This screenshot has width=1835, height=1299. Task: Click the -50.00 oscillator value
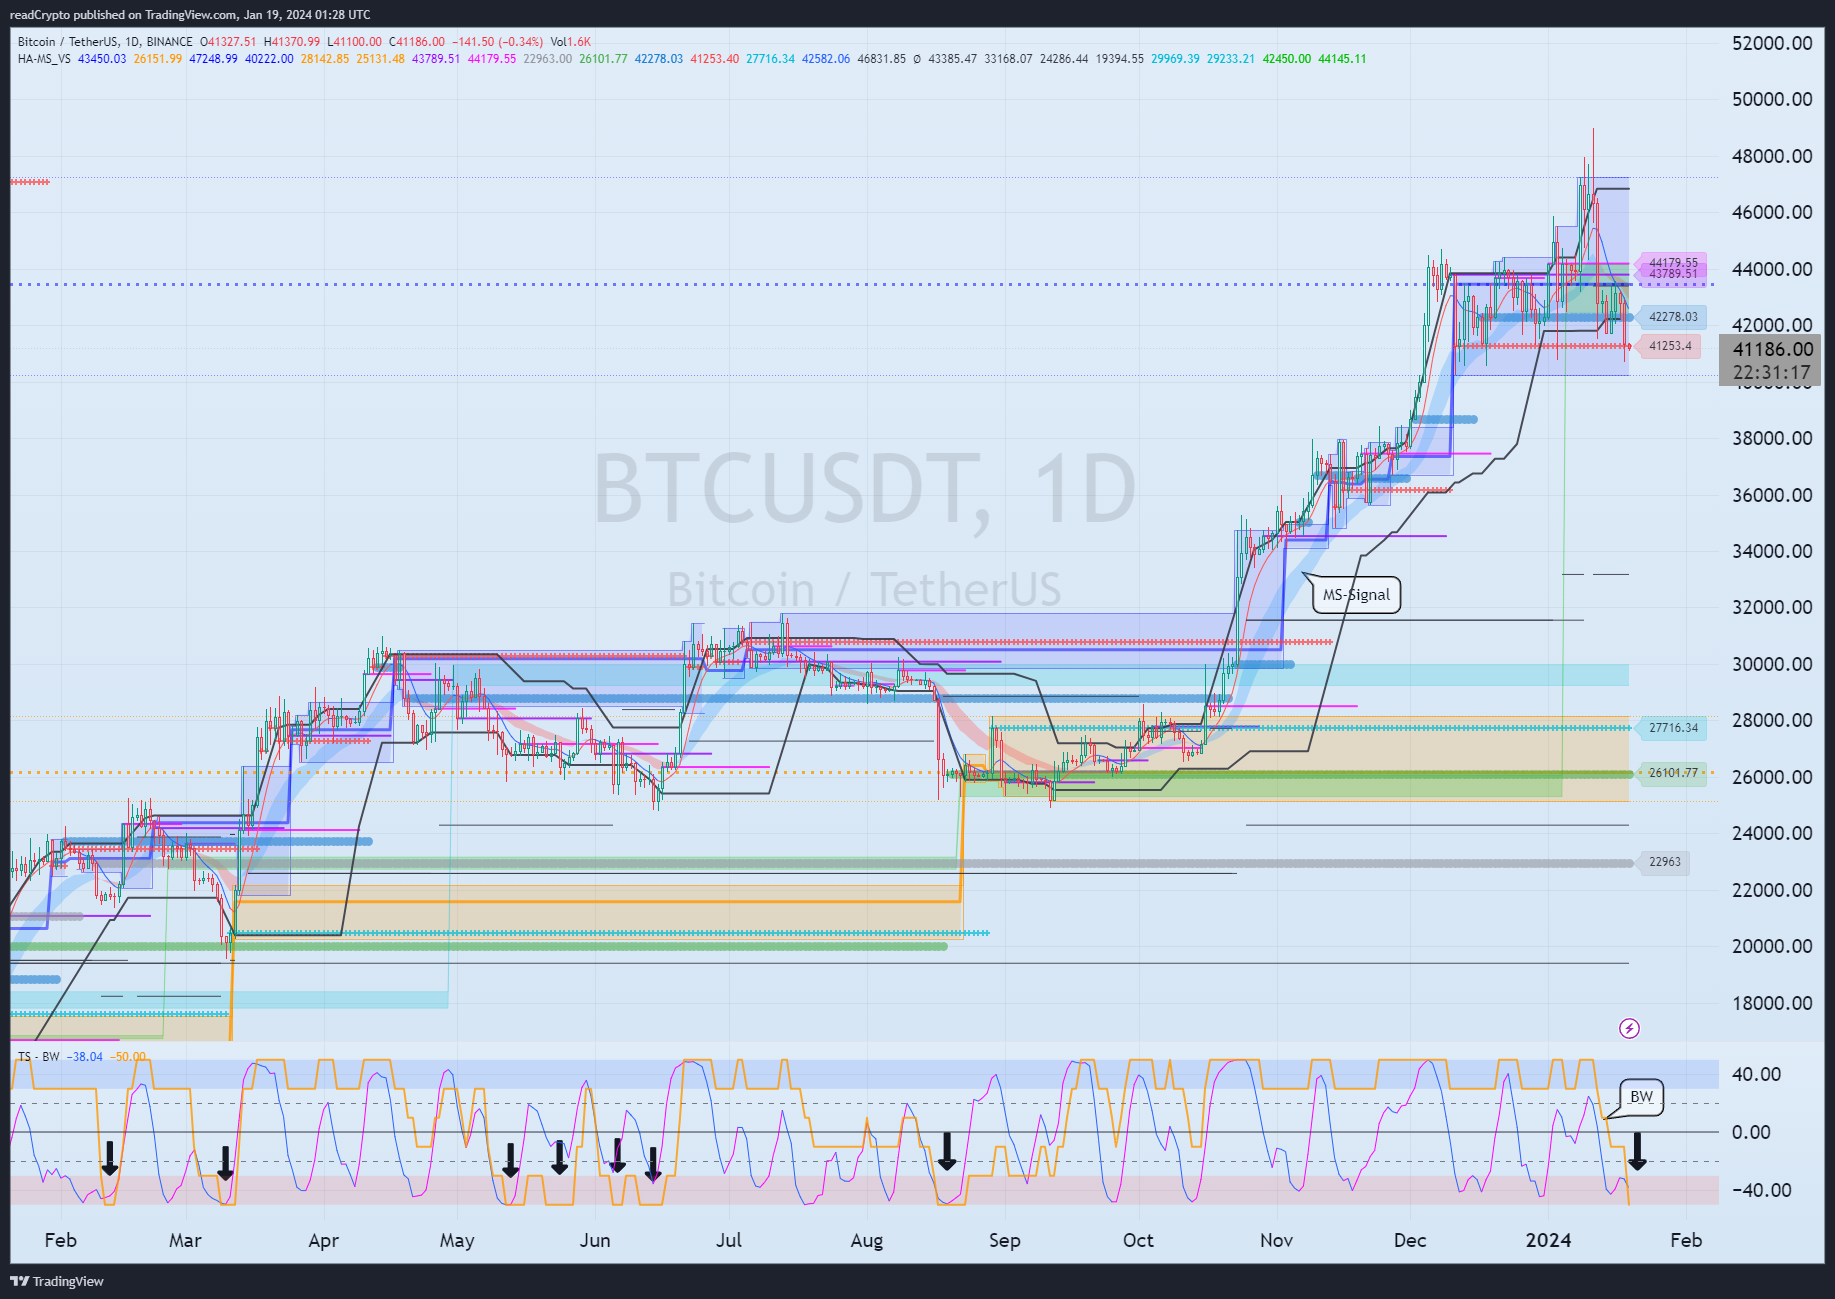(x=128, y=1056)
